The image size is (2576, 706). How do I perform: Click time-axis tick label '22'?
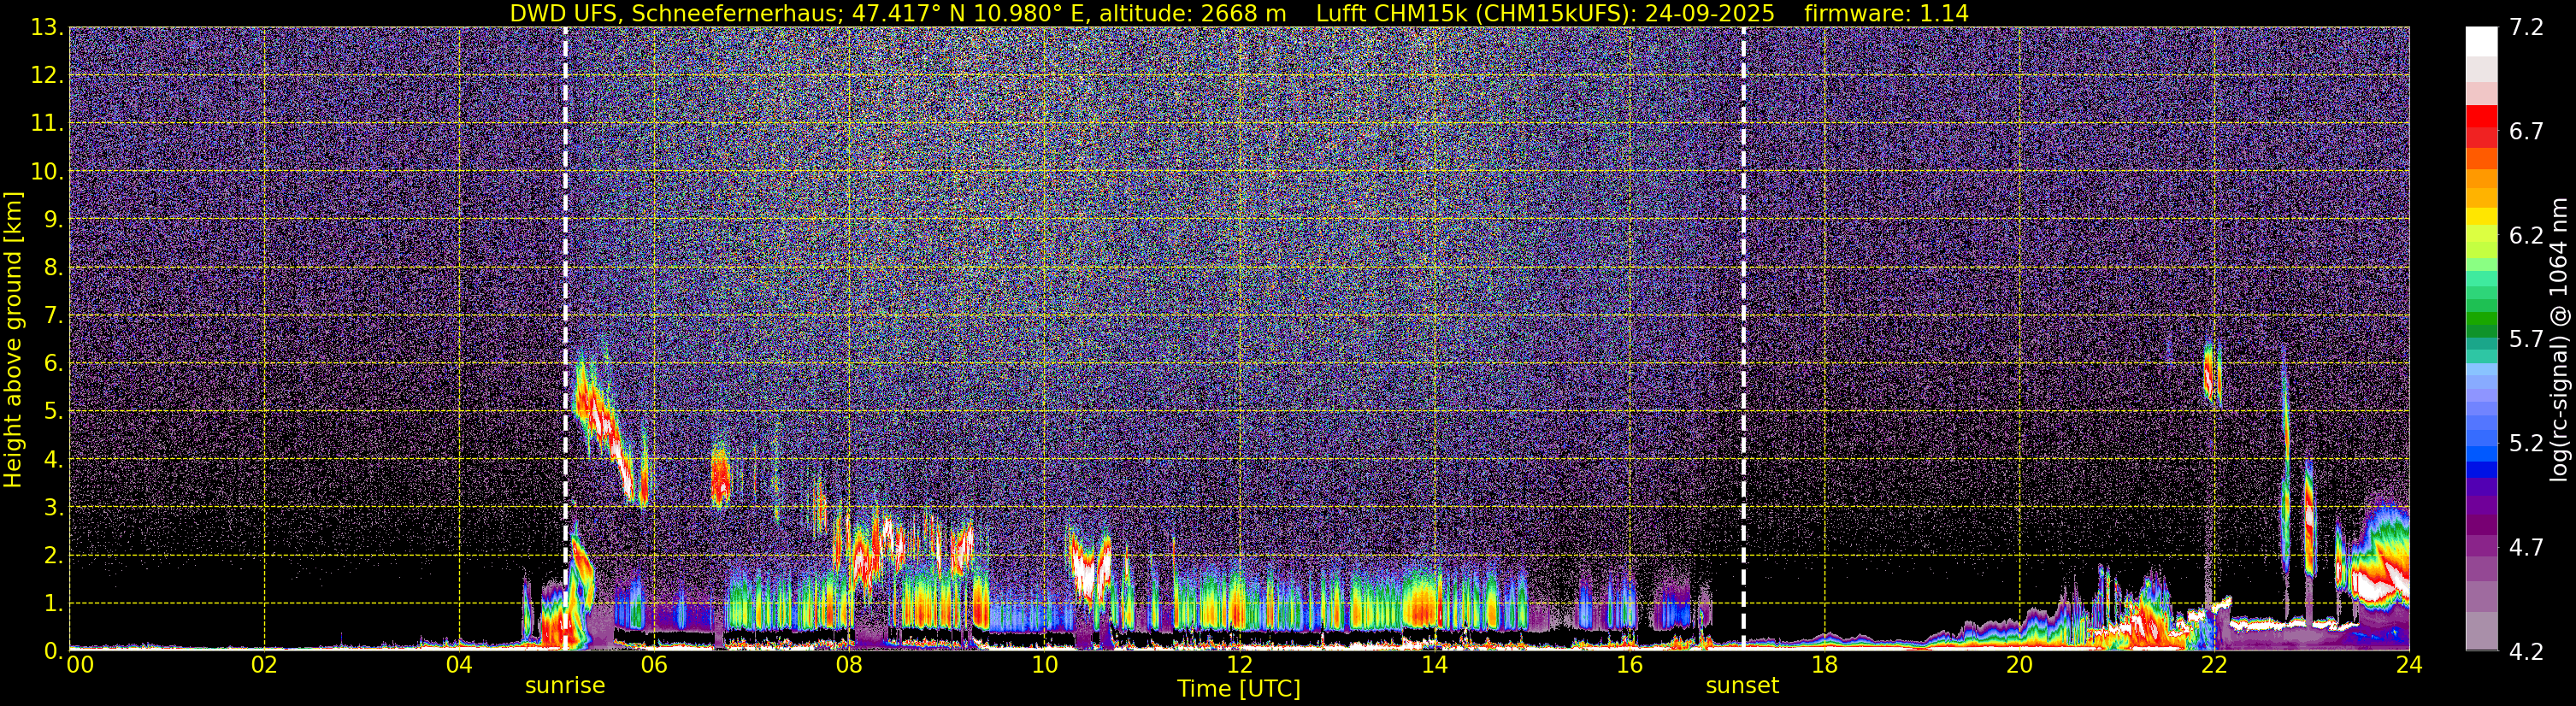coord(2214,666)
